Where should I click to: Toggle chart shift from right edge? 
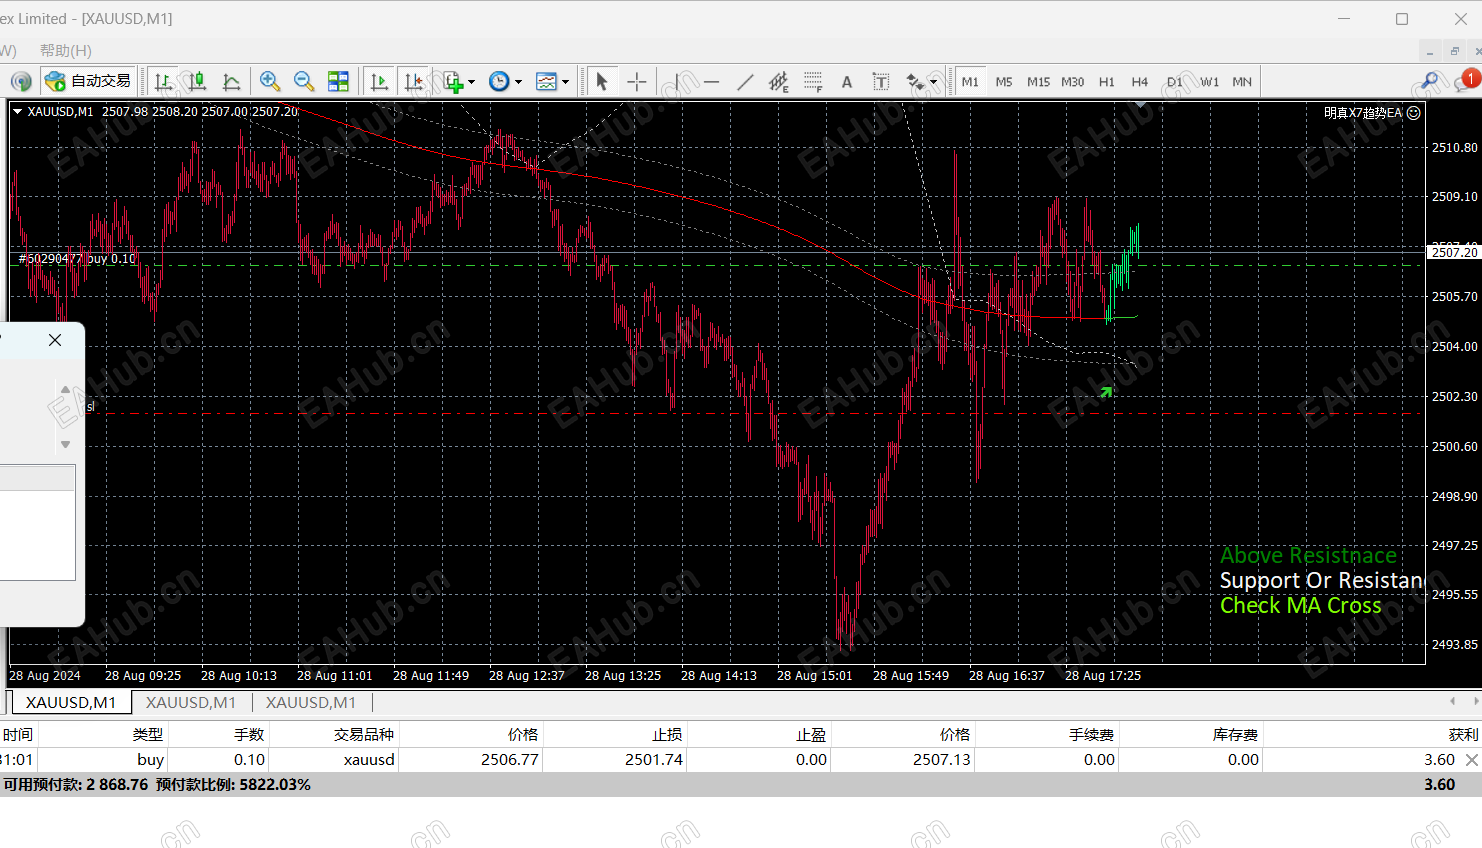tap(413, 81)
